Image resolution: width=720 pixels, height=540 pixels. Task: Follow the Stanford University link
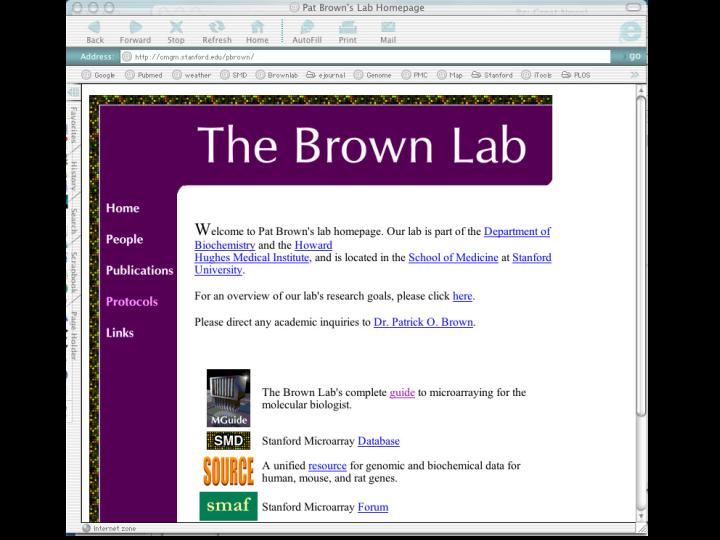pos(532,258)
